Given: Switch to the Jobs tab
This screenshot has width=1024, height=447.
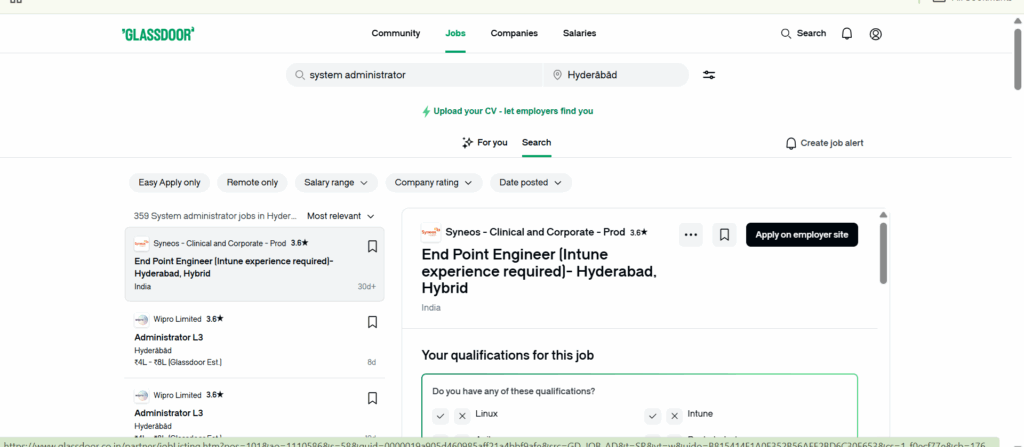Looking at the screenshot, I should point(455,33).
